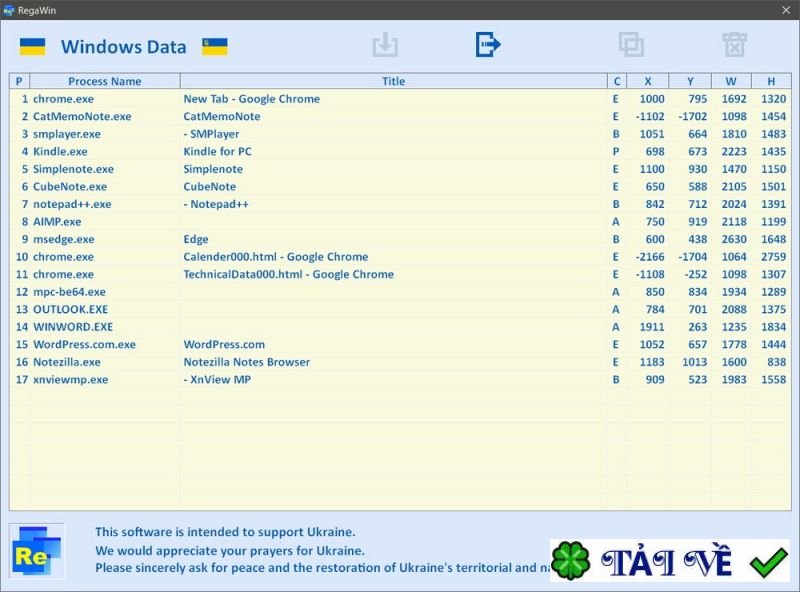Select the OUTLOOK.EXE process row
Viewport: 800px width, 592px height.
tap(401, 309)
